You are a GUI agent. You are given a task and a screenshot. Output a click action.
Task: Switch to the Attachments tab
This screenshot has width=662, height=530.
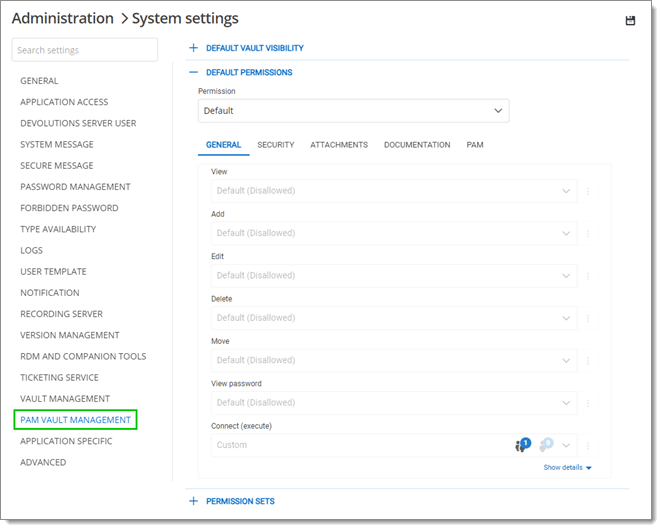click(x=339, y=145)
